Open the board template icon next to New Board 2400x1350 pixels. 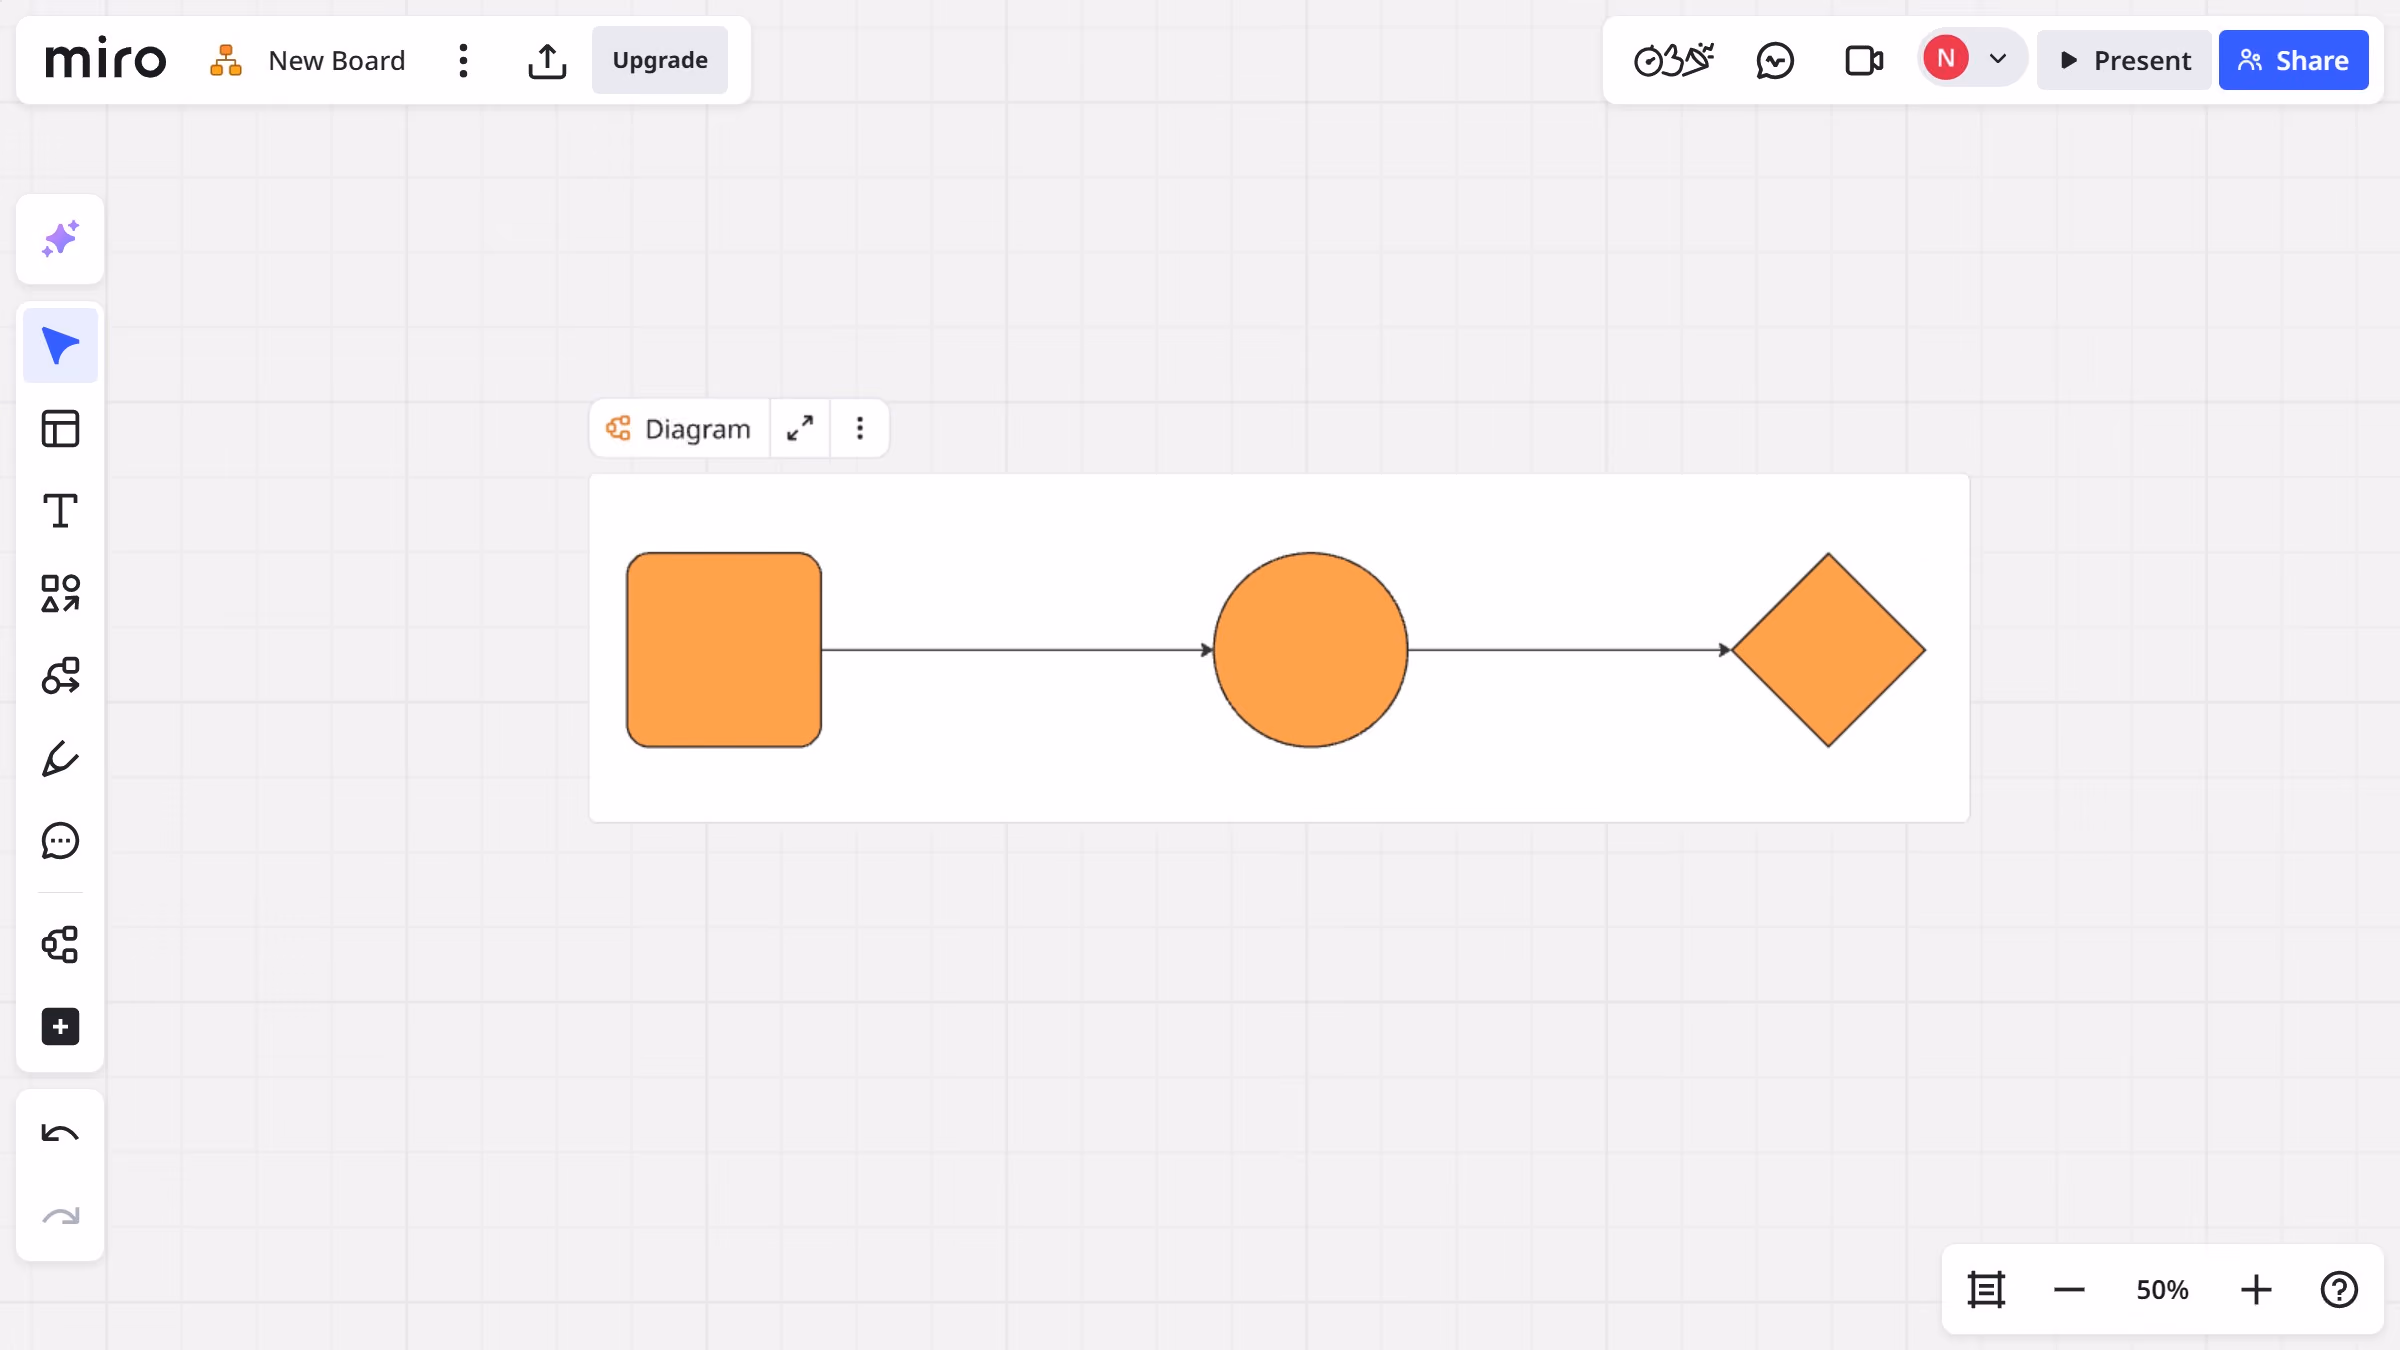point(226,60)
